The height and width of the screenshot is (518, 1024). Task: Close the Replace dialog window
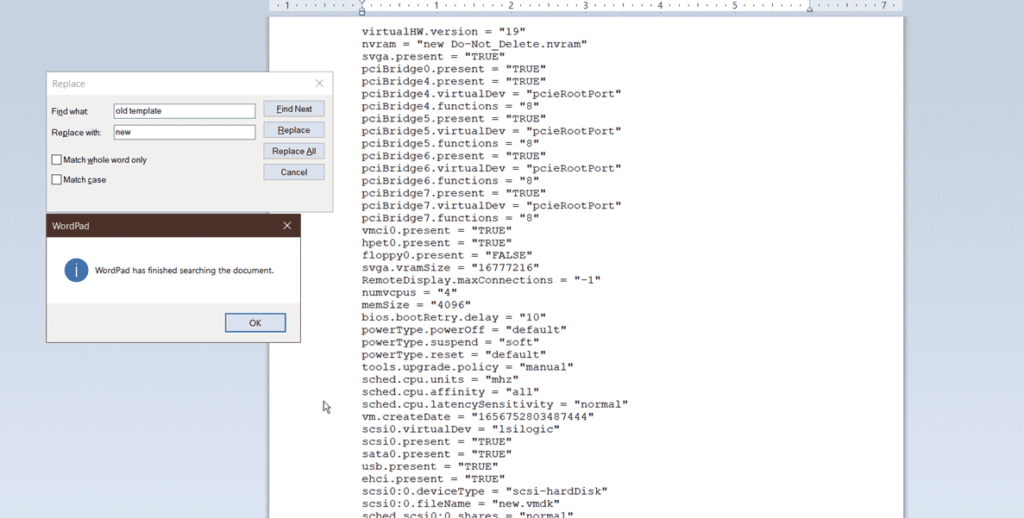coord(319,84)
